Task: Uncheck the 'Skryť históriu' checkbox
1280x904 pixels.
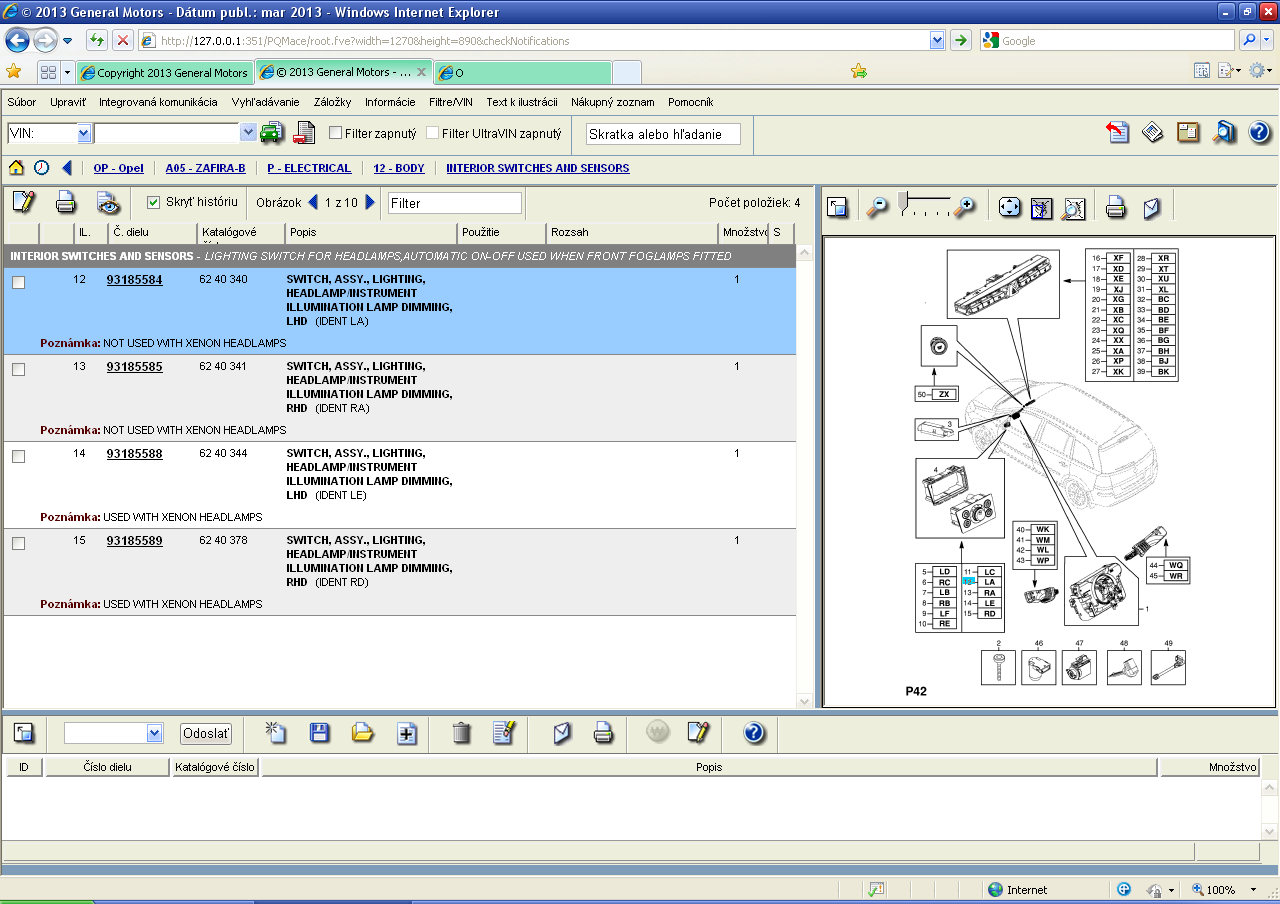Action: (x=154, y=202)
